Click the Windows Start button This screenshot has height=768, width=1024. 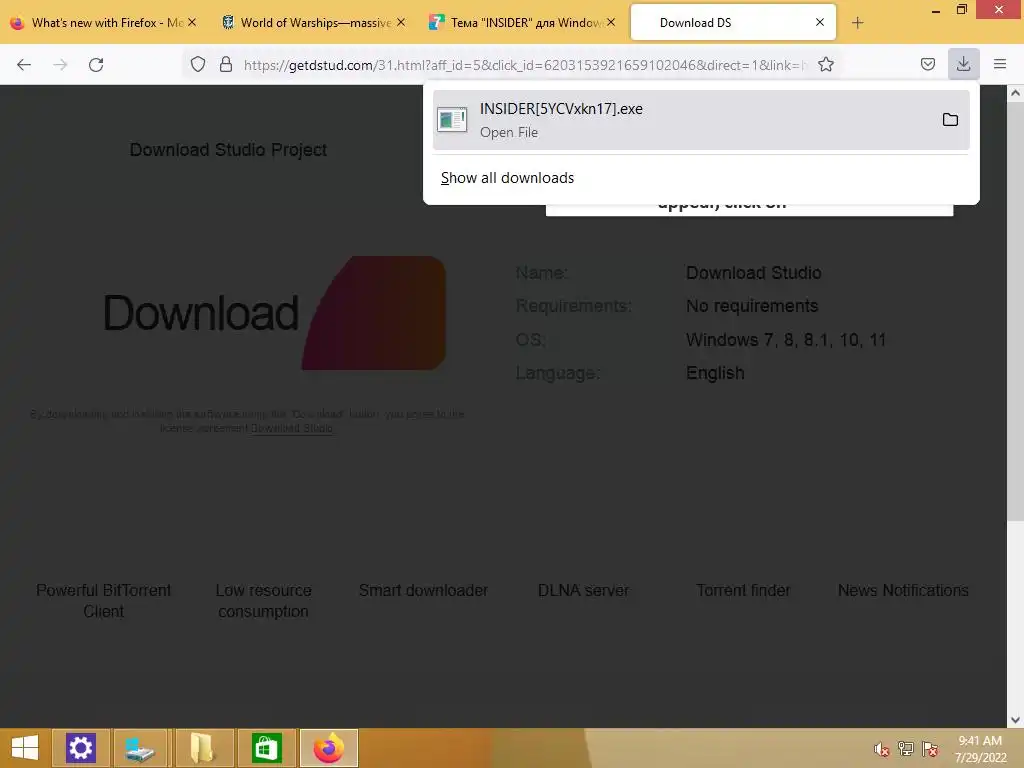[25, 748]
